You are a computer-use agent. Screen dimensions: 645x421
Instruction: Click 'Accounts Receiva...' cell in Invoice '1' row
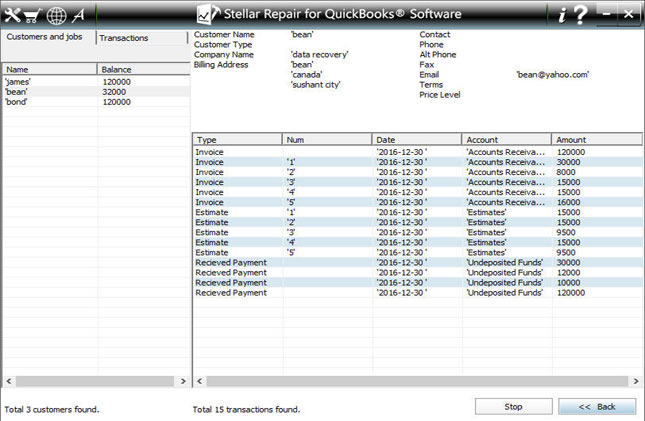coord(506,162)
